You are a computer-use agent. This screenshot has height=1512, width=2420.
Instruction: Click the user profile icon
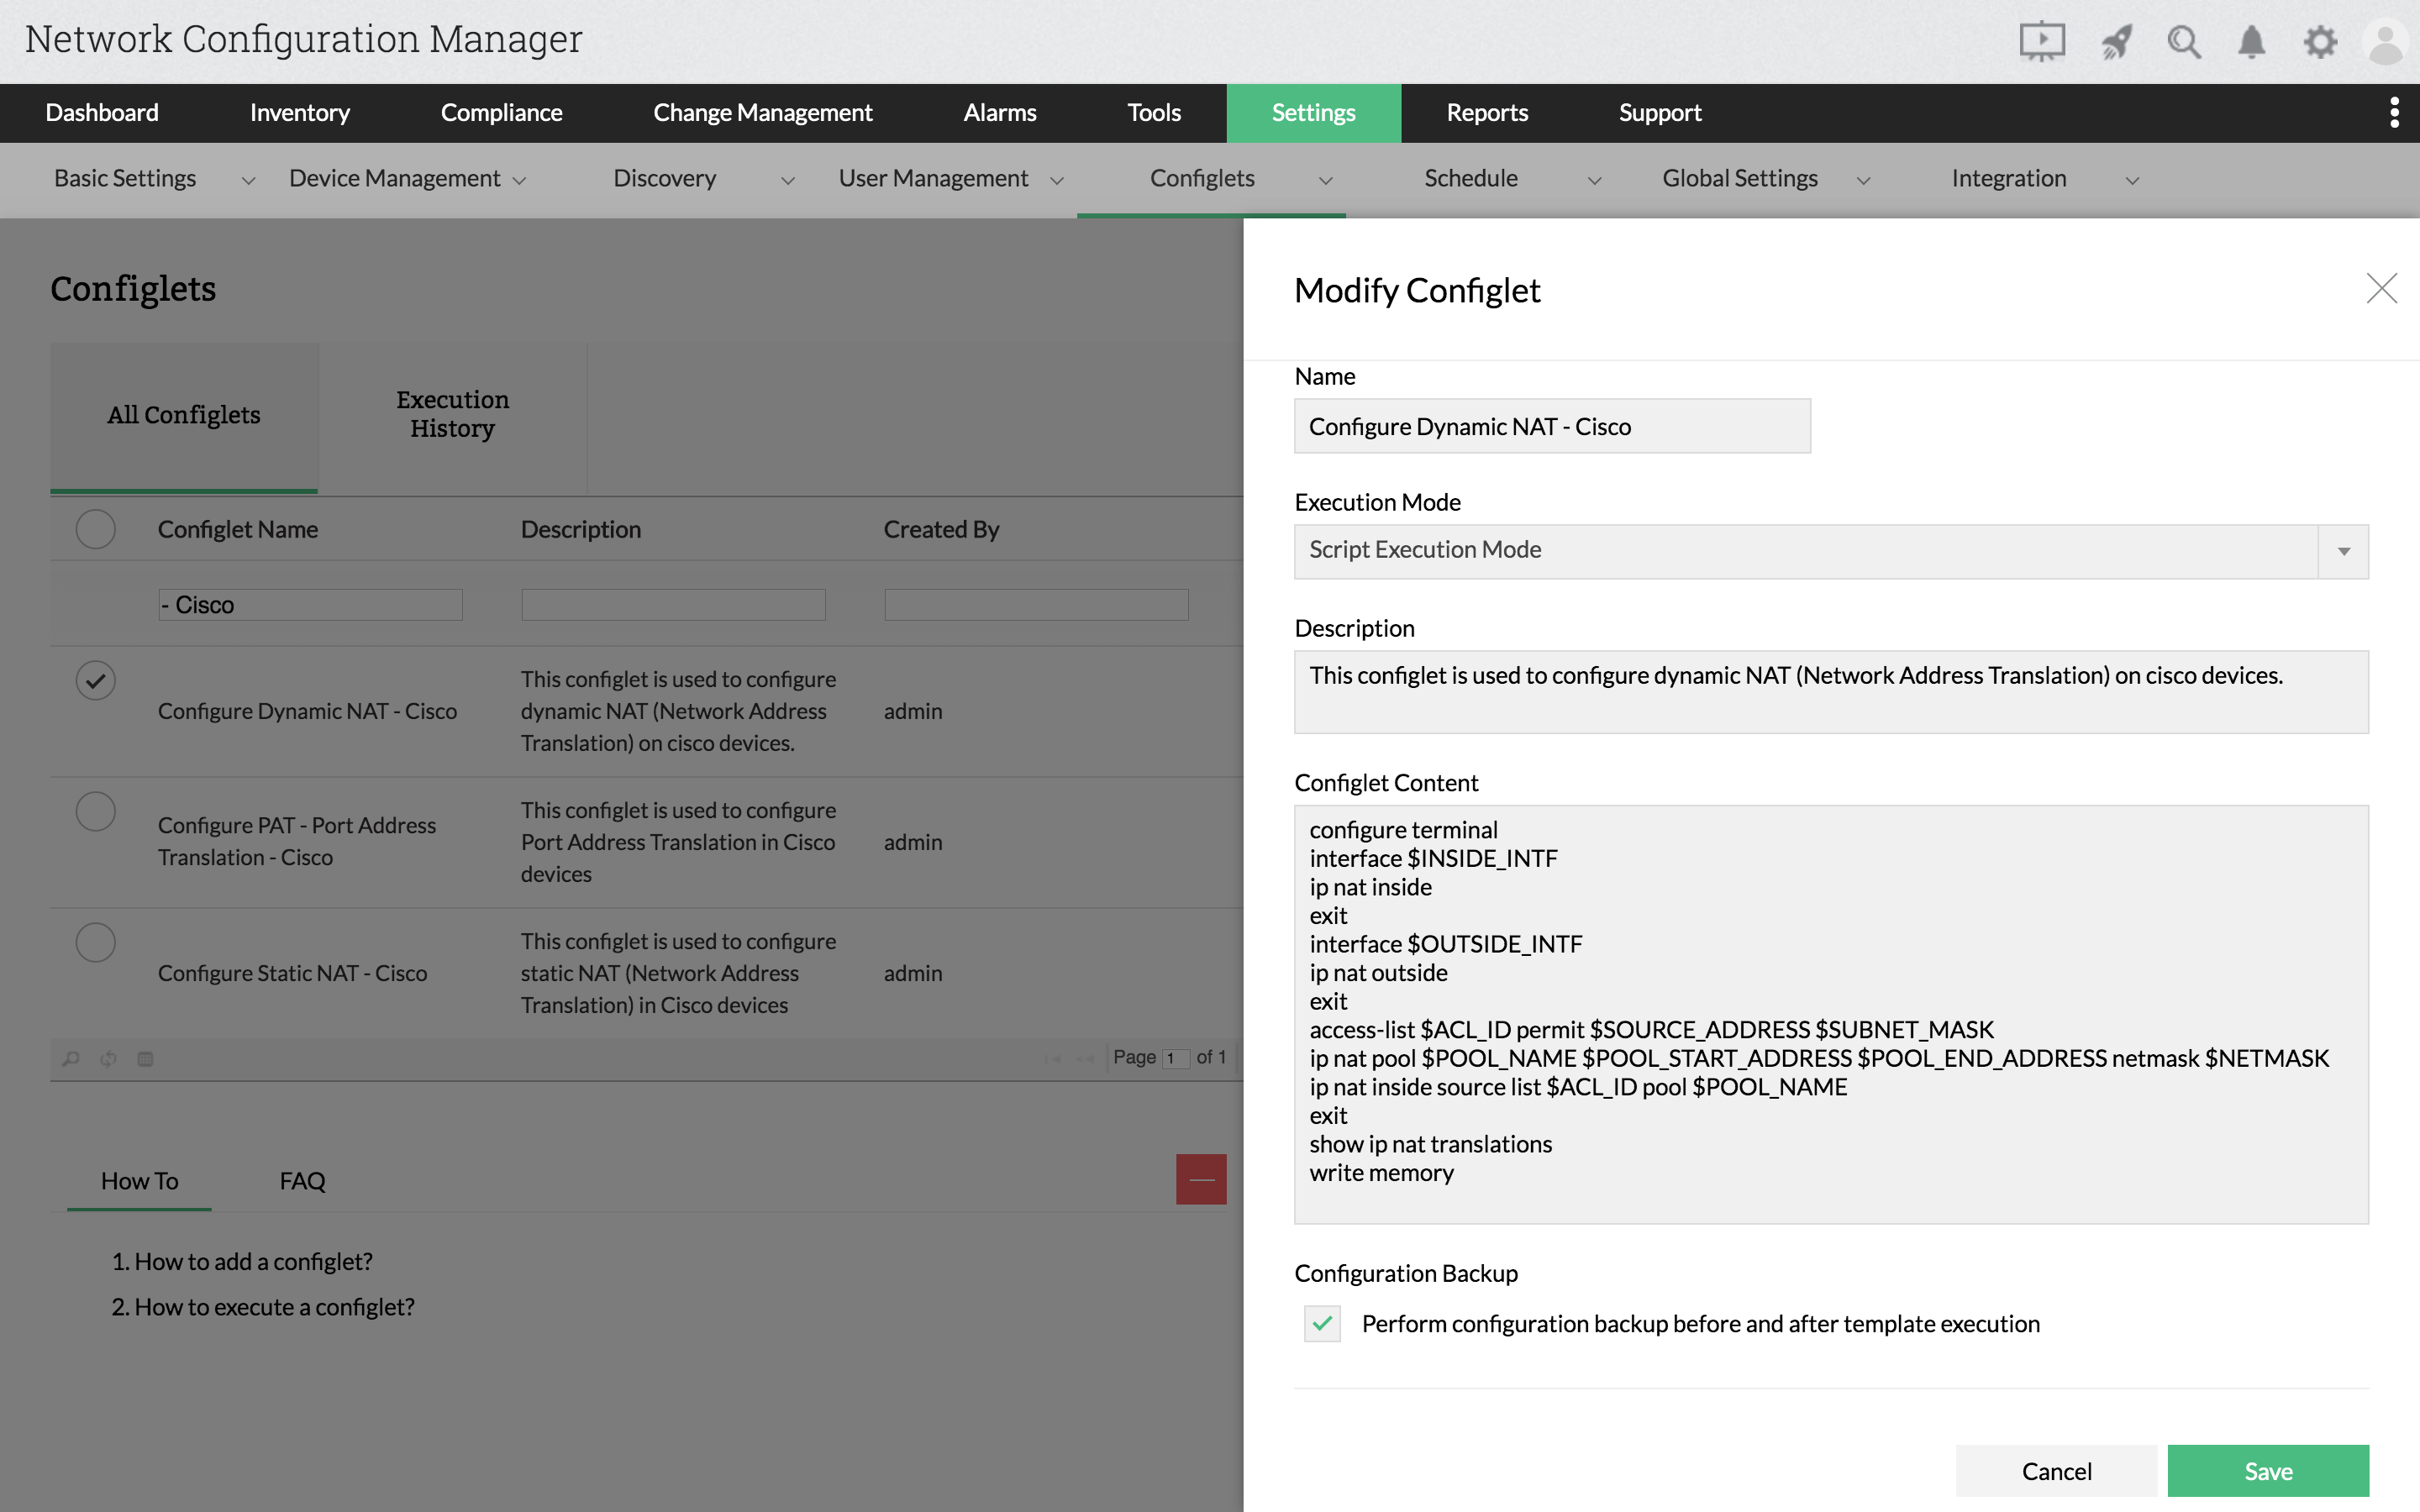(2387, 39)
